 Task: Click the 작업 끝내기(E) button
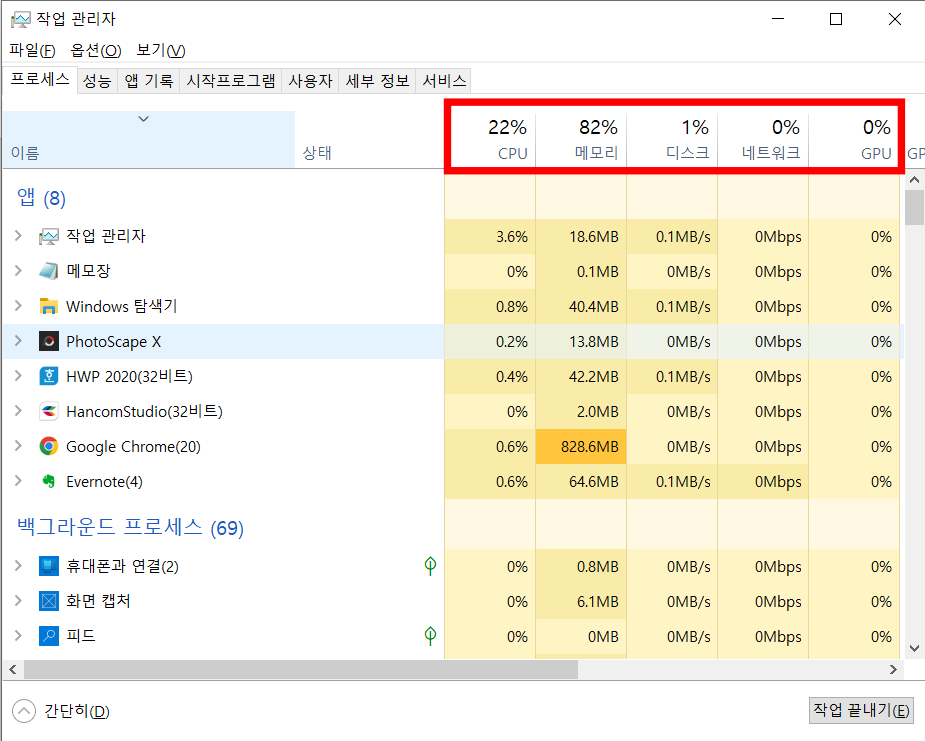tap(861, 710)
